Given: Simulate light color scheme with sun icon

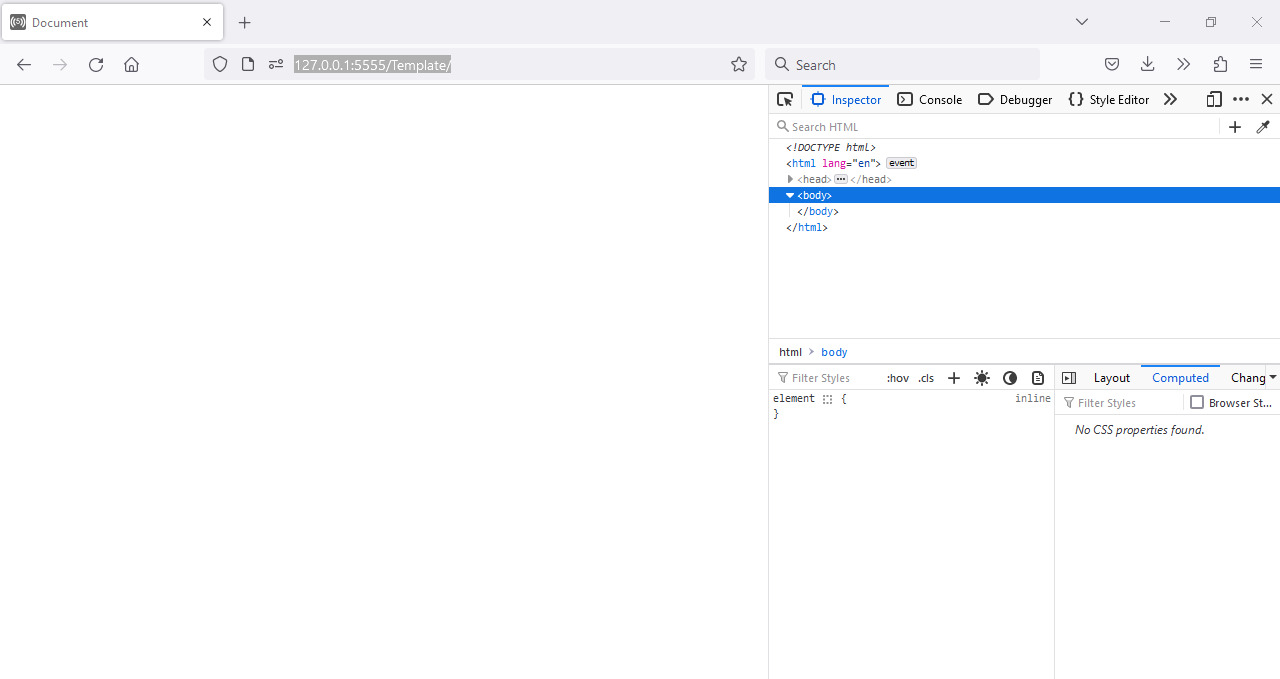Looking at the screenshot, I should pyautogui.click(x=981, y=378).
